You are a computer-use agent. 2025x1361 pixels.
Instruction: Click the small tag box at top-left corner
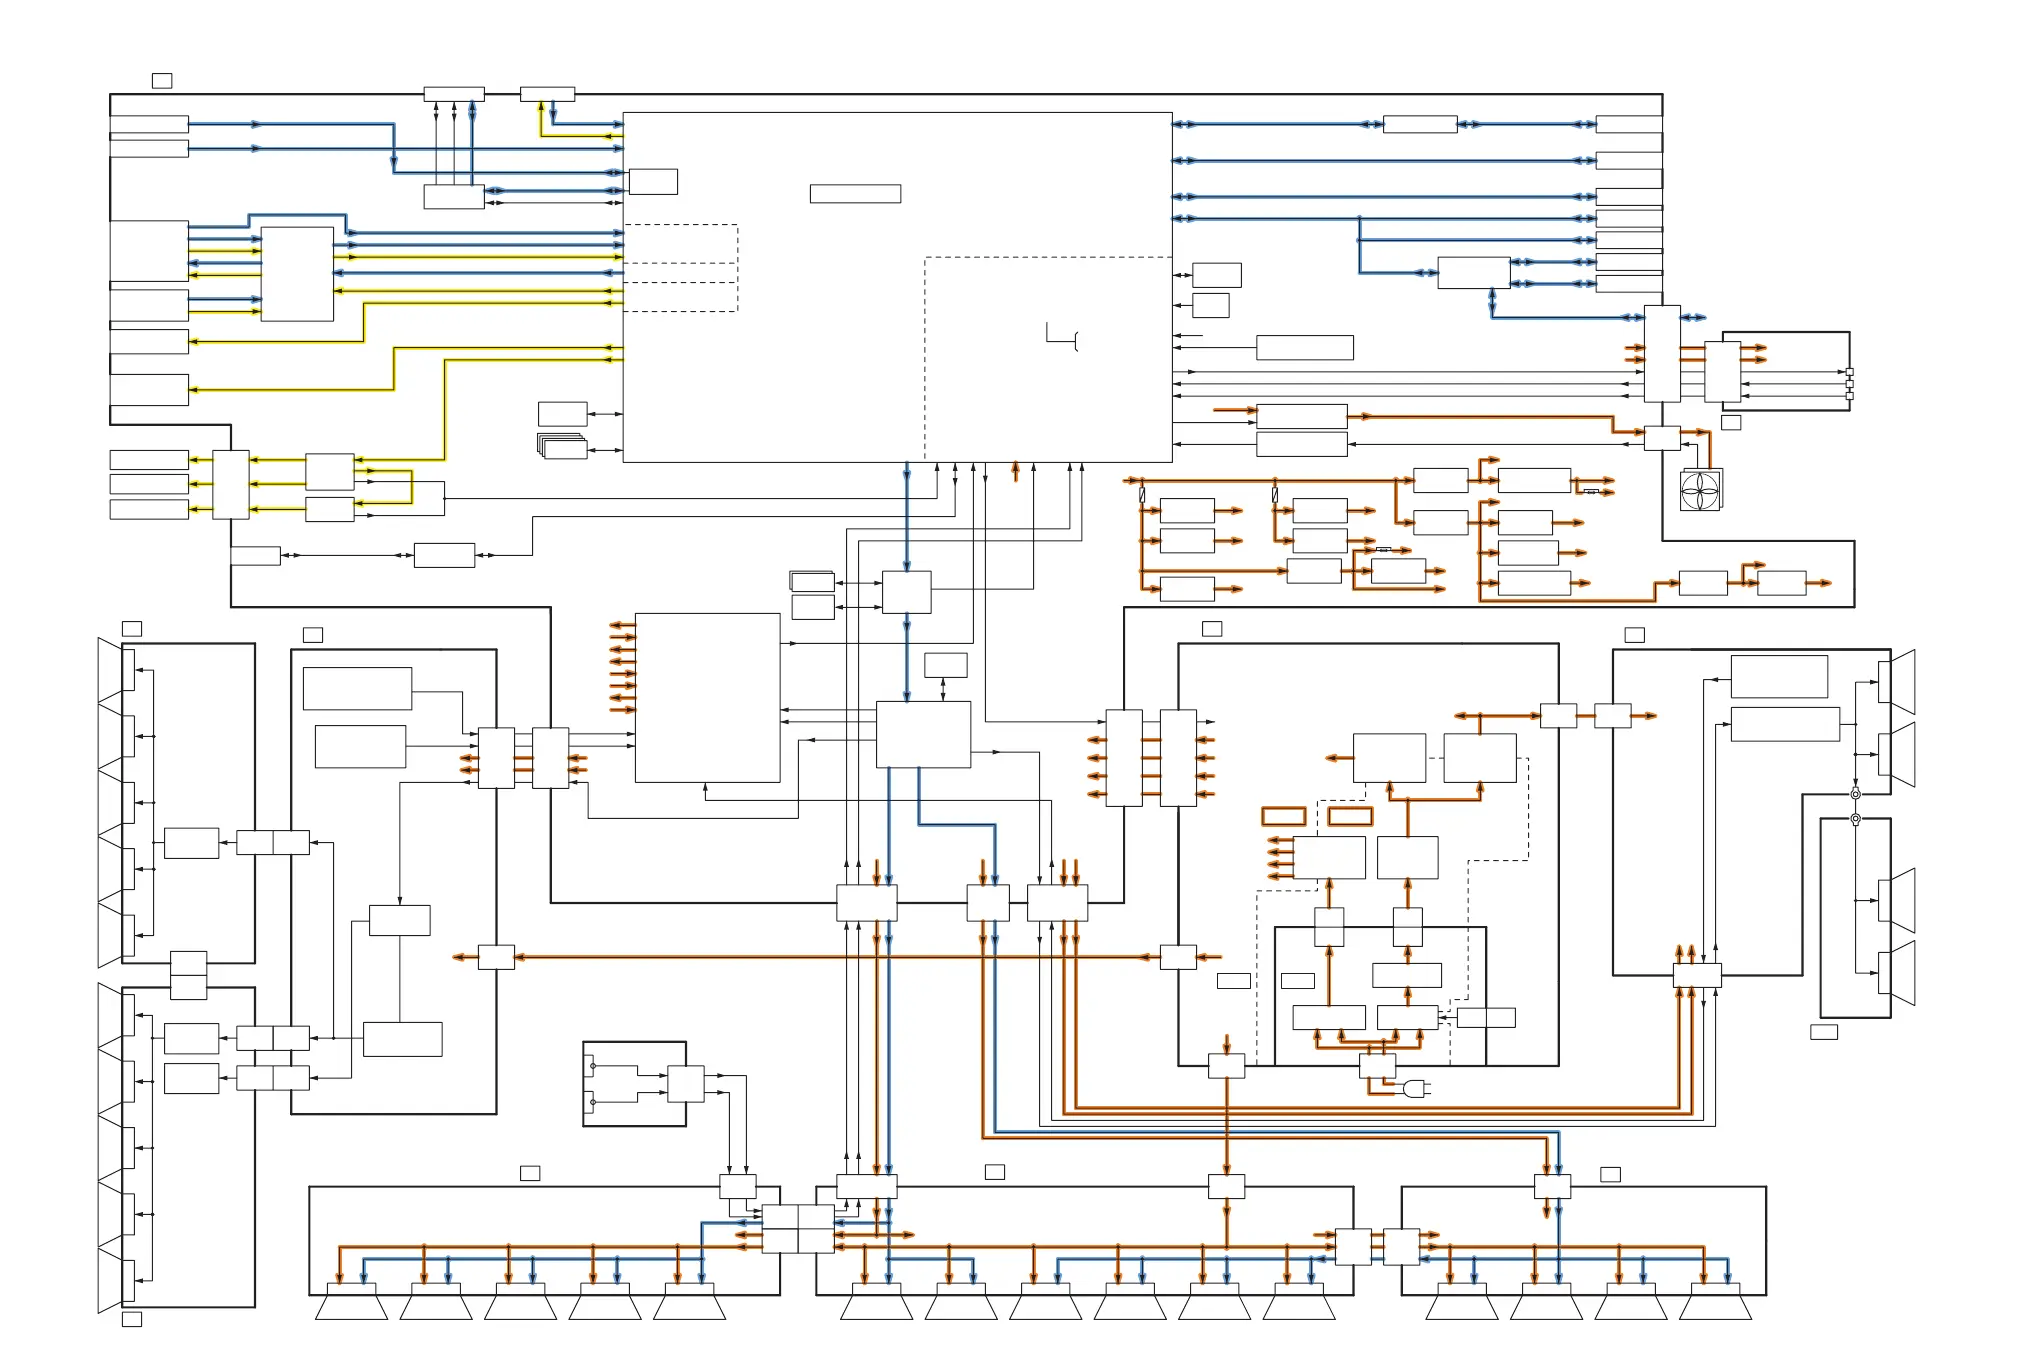tap(161, 81)
